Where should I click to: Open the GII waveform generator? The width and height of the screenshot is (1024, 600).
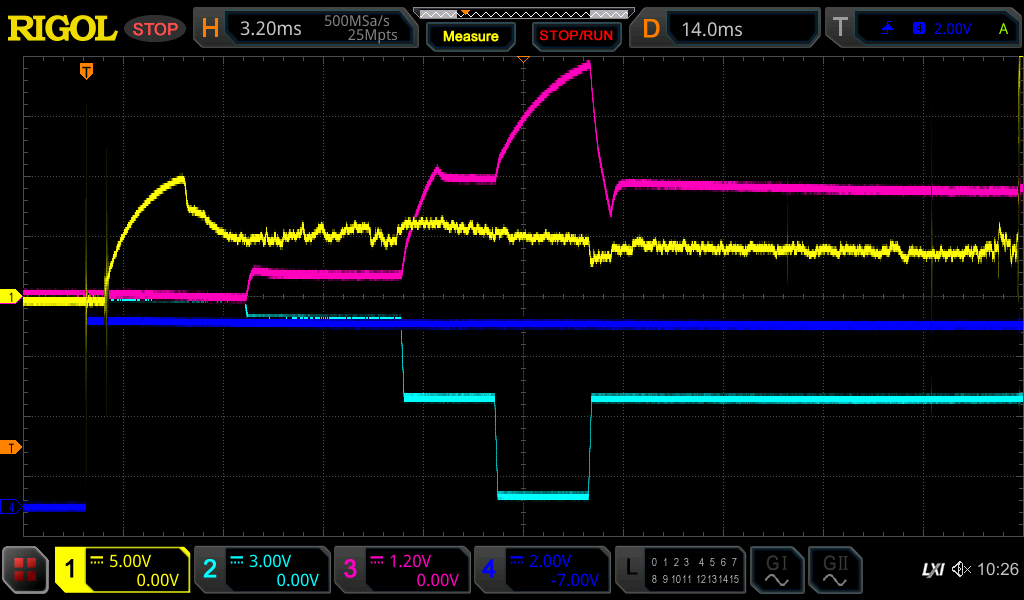(834, 570)
